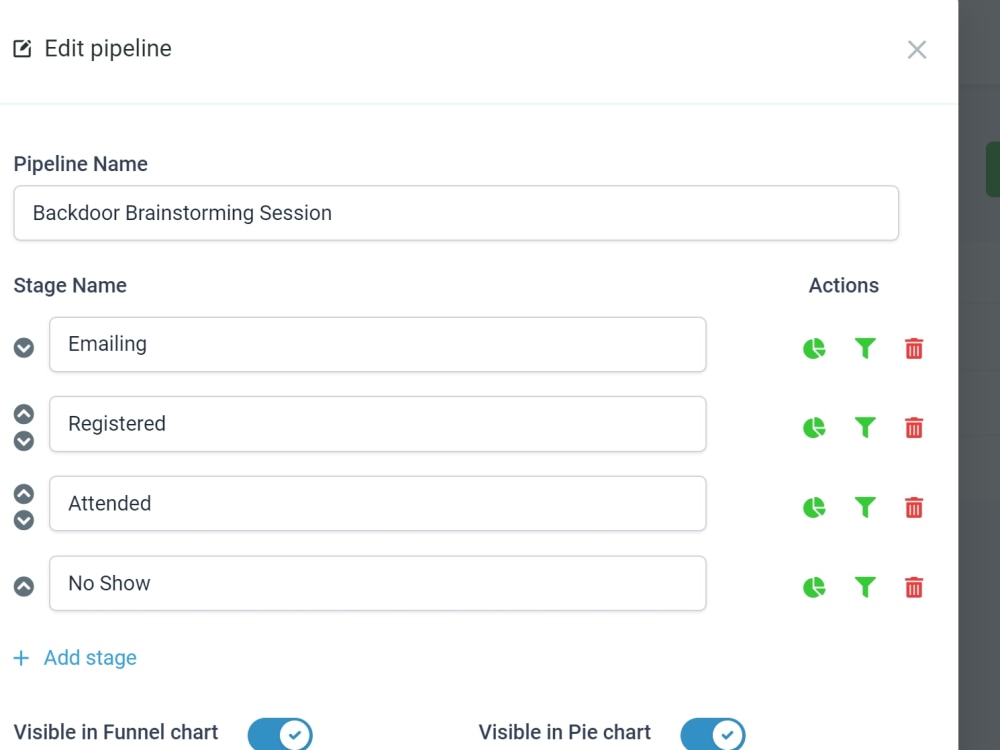Click inside the Pipeline Name field
The height and width of the screenshot is (750, 1000).
456,213
